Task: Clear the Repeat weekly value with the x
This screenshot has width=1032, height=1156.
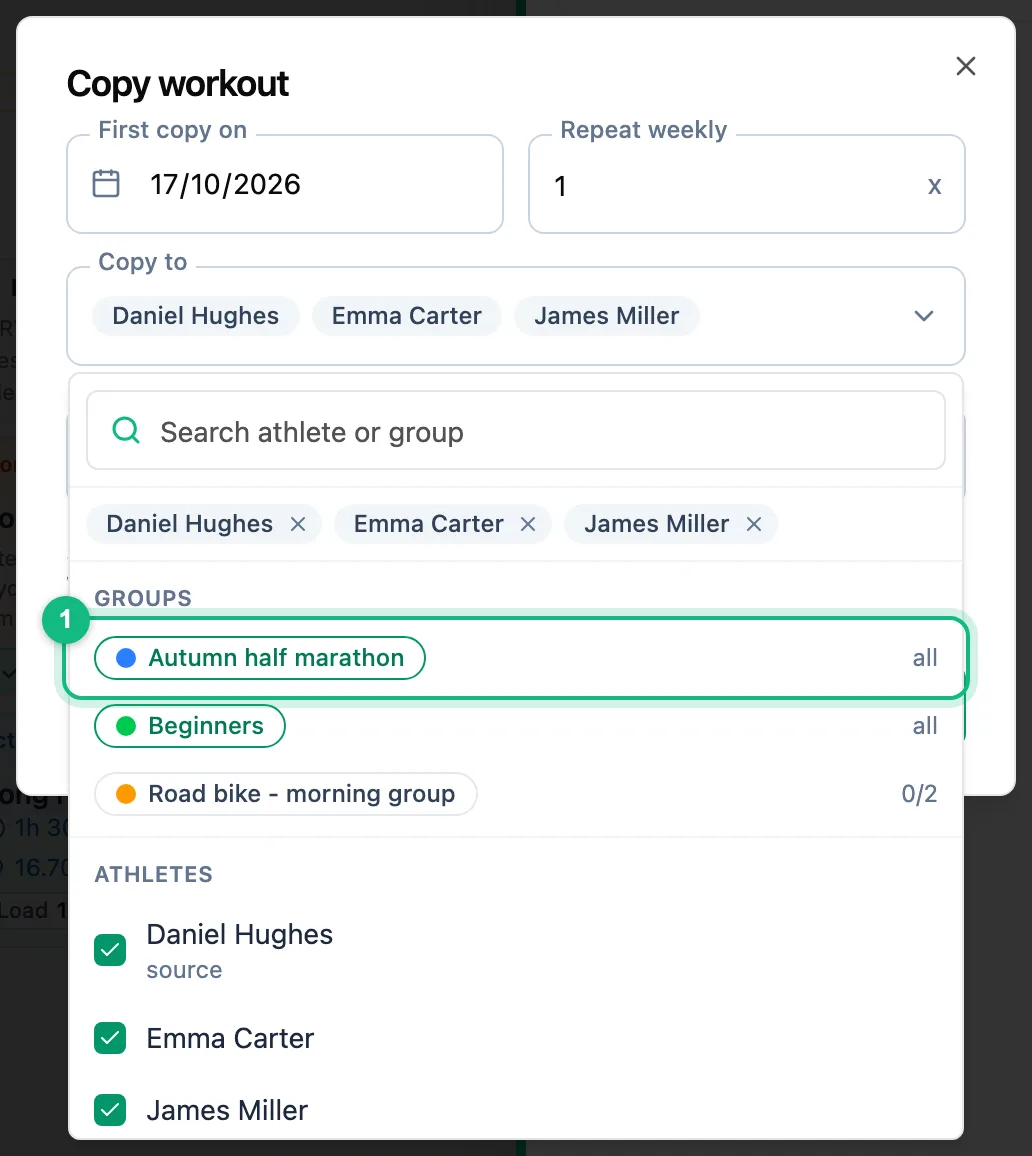Action: click(934, 185)
